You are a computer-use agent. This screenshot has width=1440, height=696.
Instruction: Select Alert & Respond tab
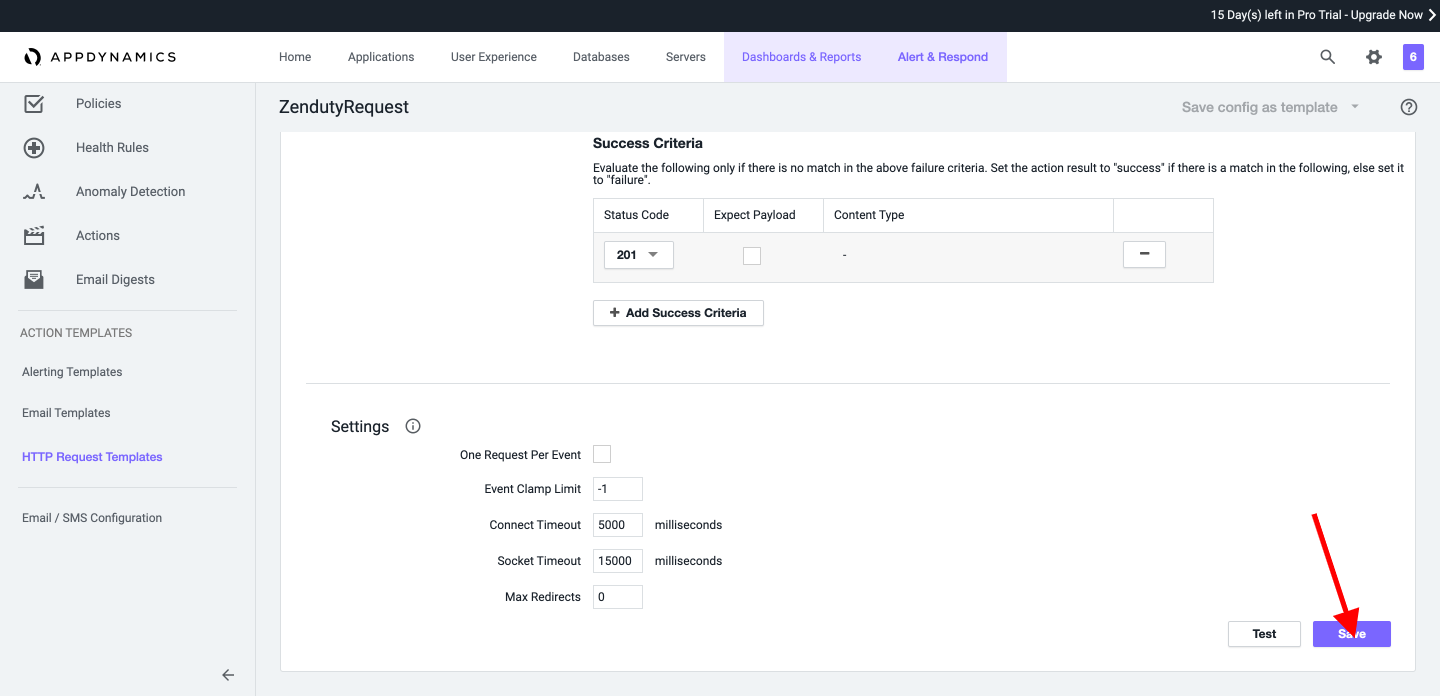pyautogui.click(x=943, y=57)
